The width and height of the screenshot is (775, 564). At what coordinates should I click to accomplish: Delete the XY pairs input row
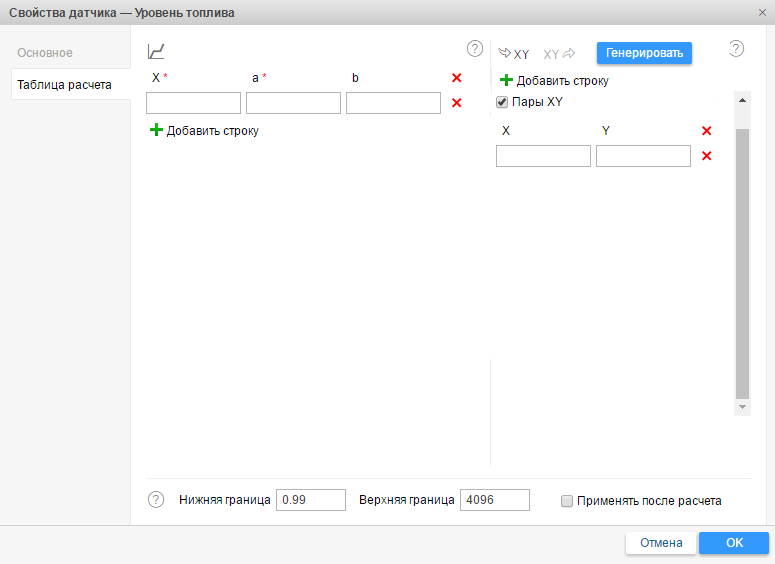pyautogui.click(x=706, y=156)
